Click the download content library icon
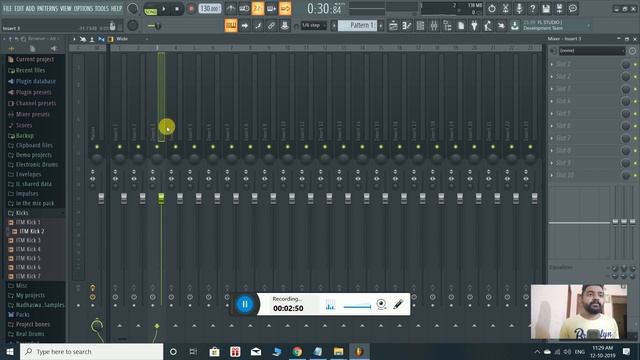Screen dimensions: 640x360 click(x=515, y=26)
